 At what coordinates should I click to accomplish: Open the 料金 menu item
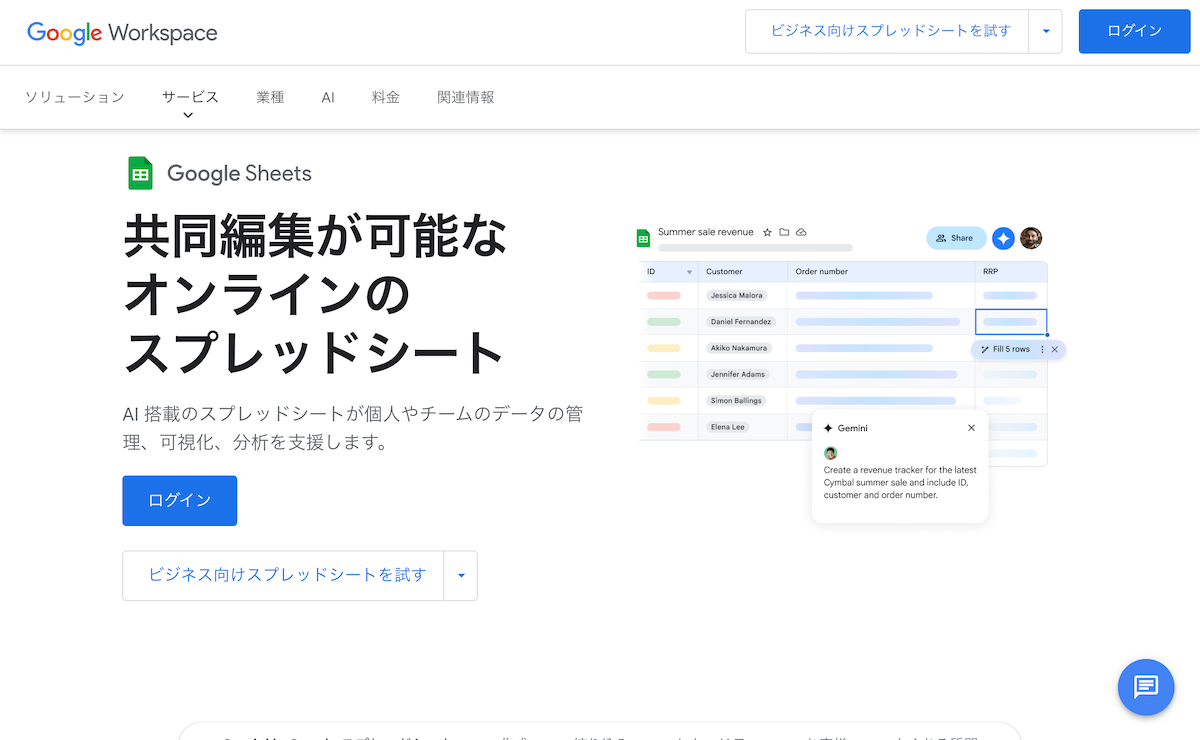click(x=386, y=97)
